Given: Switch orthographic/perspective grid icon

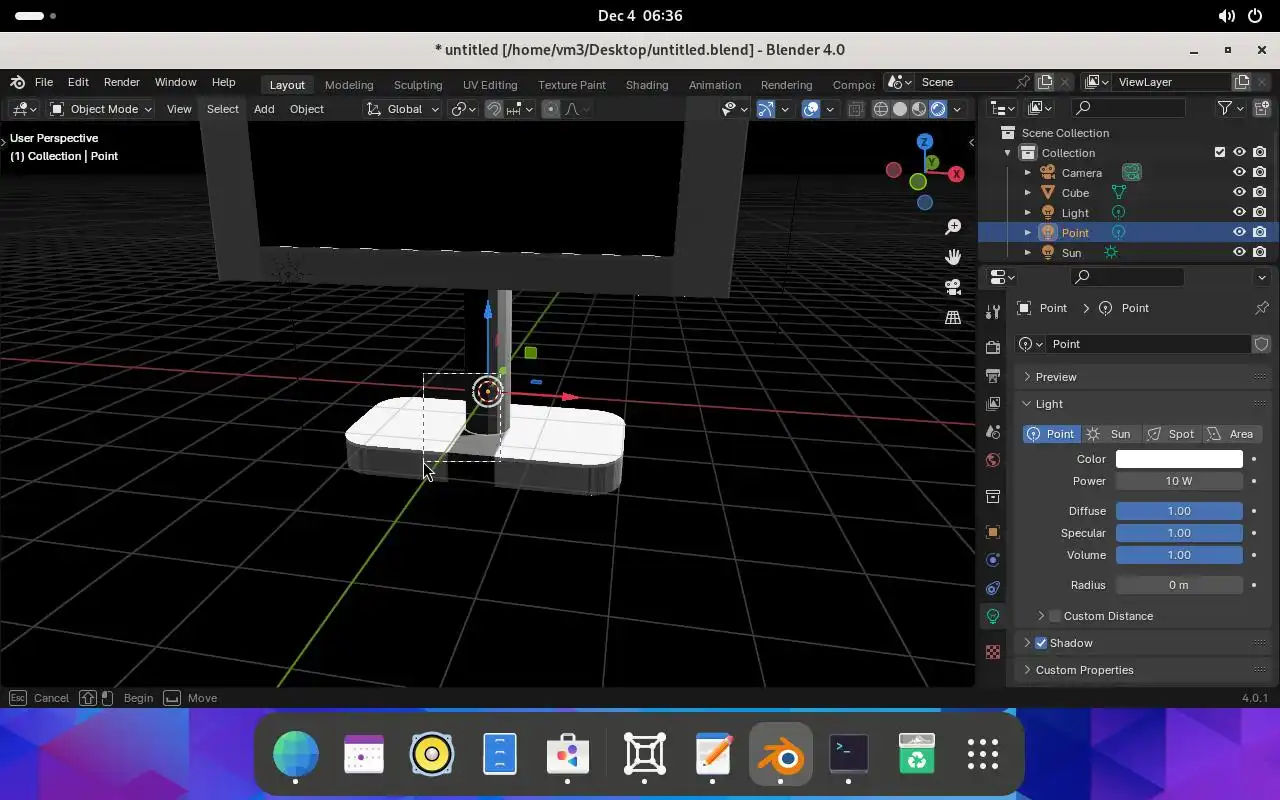Looking at the screenshot, I should [953, 317].
